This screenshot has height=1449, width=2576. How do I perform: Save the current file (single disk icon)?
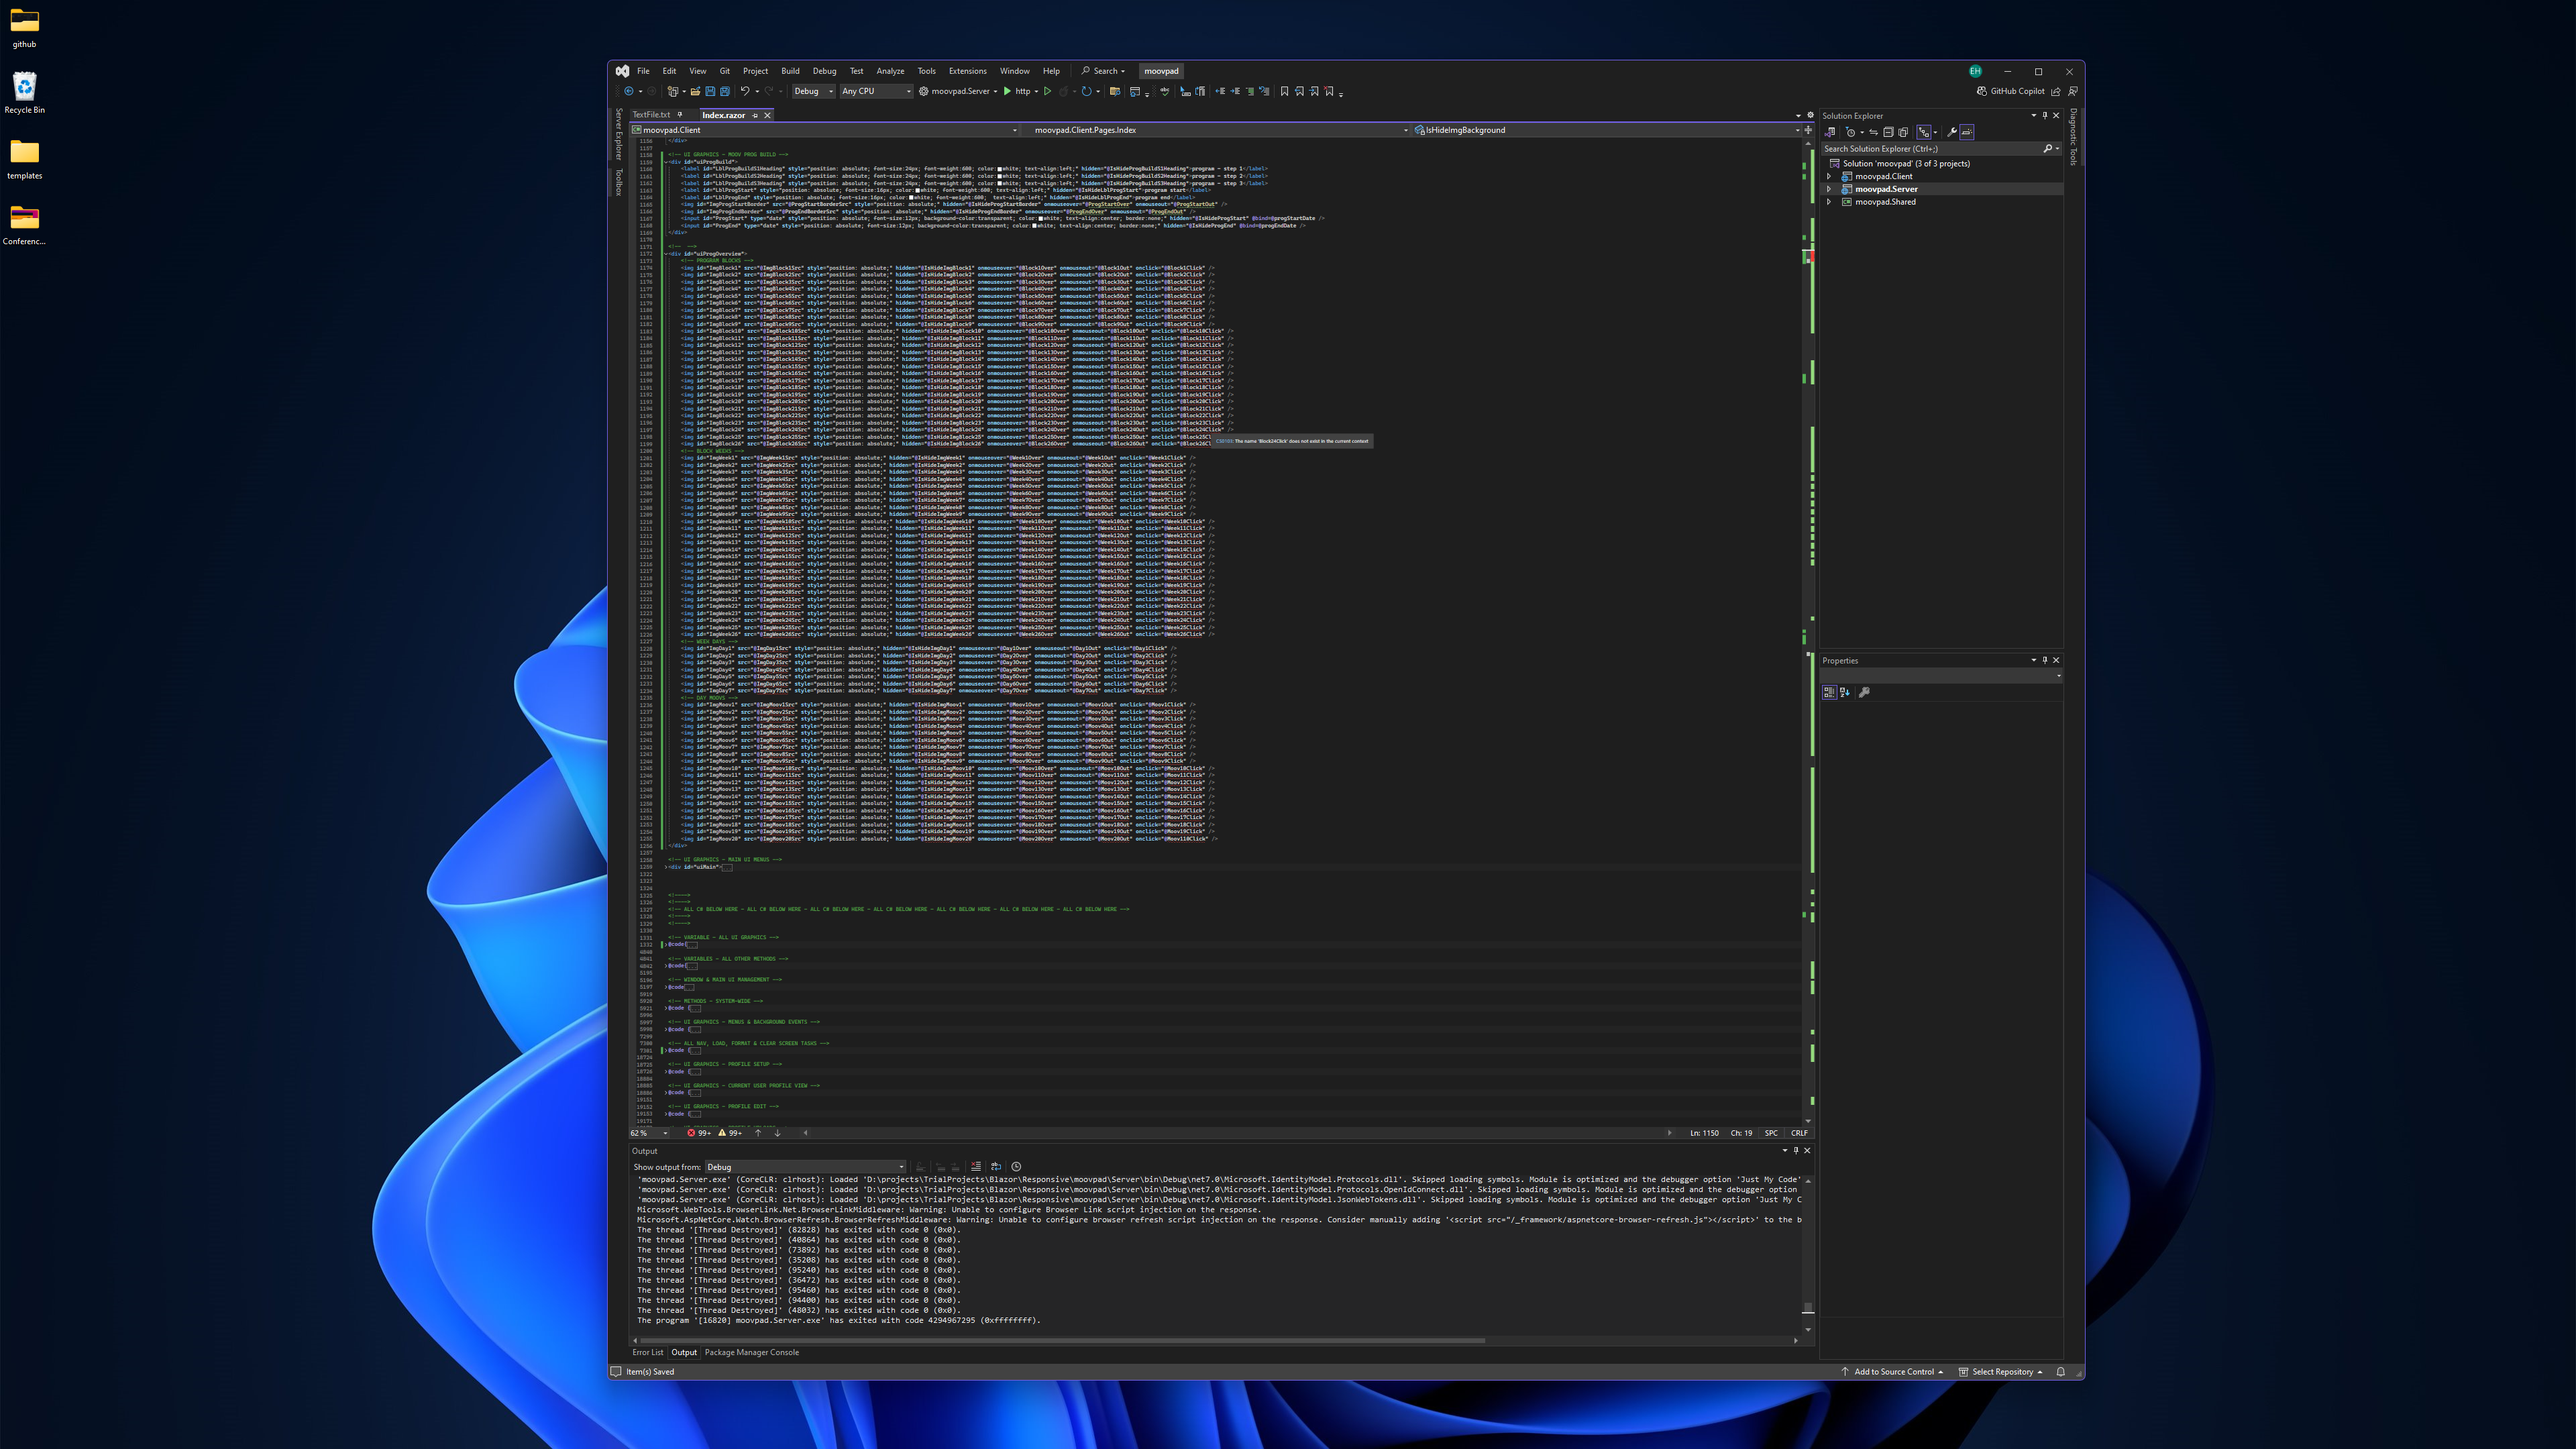point(710,91)
